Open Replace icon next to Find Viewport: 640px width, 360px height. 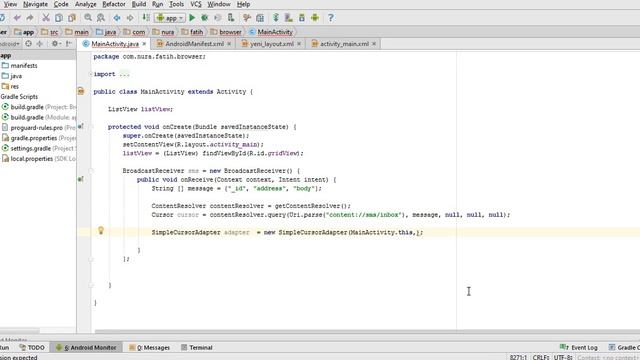[101, 18]
